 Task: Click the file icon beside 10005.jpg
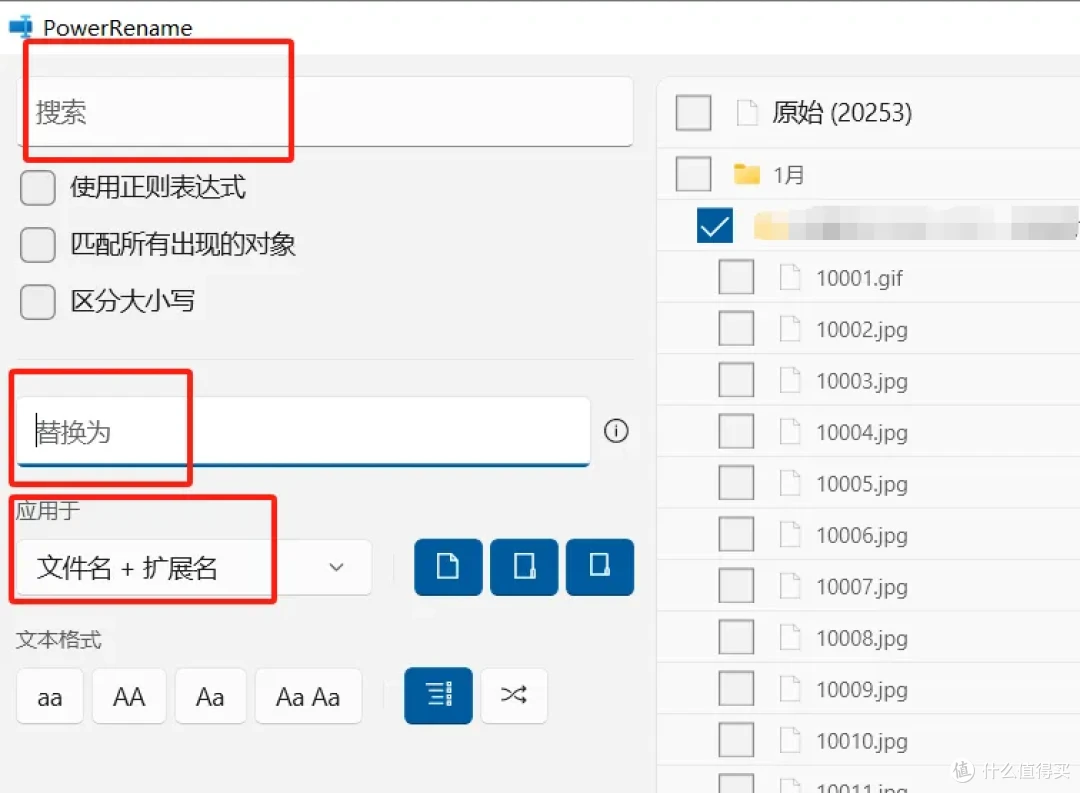(790, 483)
